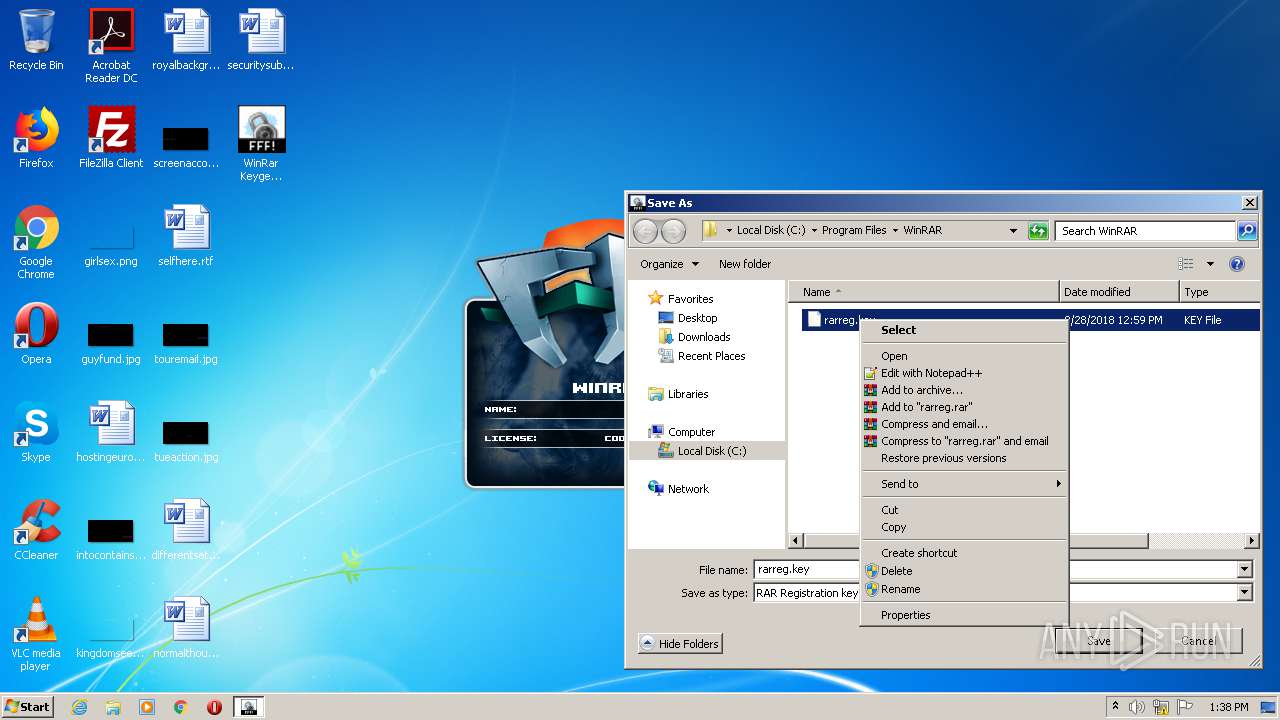Click the volume icon in system tray

click(1137, 707)
